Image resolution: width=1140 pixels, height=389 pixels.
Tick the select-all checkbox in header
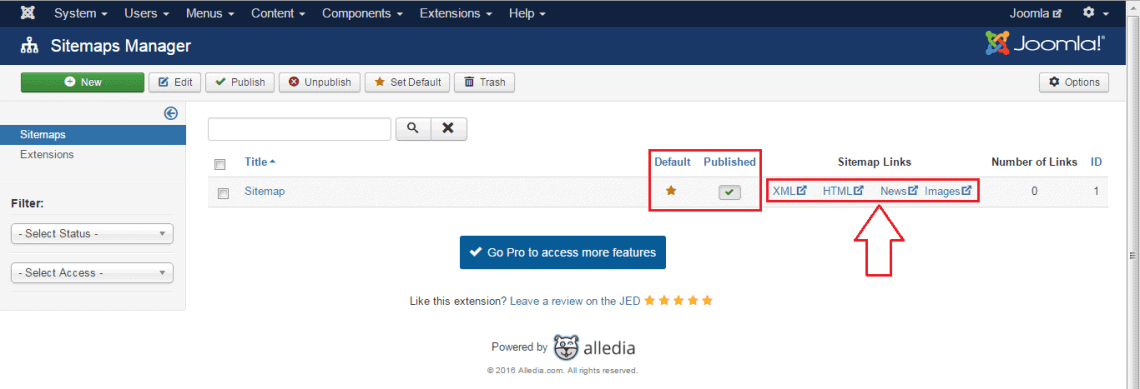click(x=220, y=164)
